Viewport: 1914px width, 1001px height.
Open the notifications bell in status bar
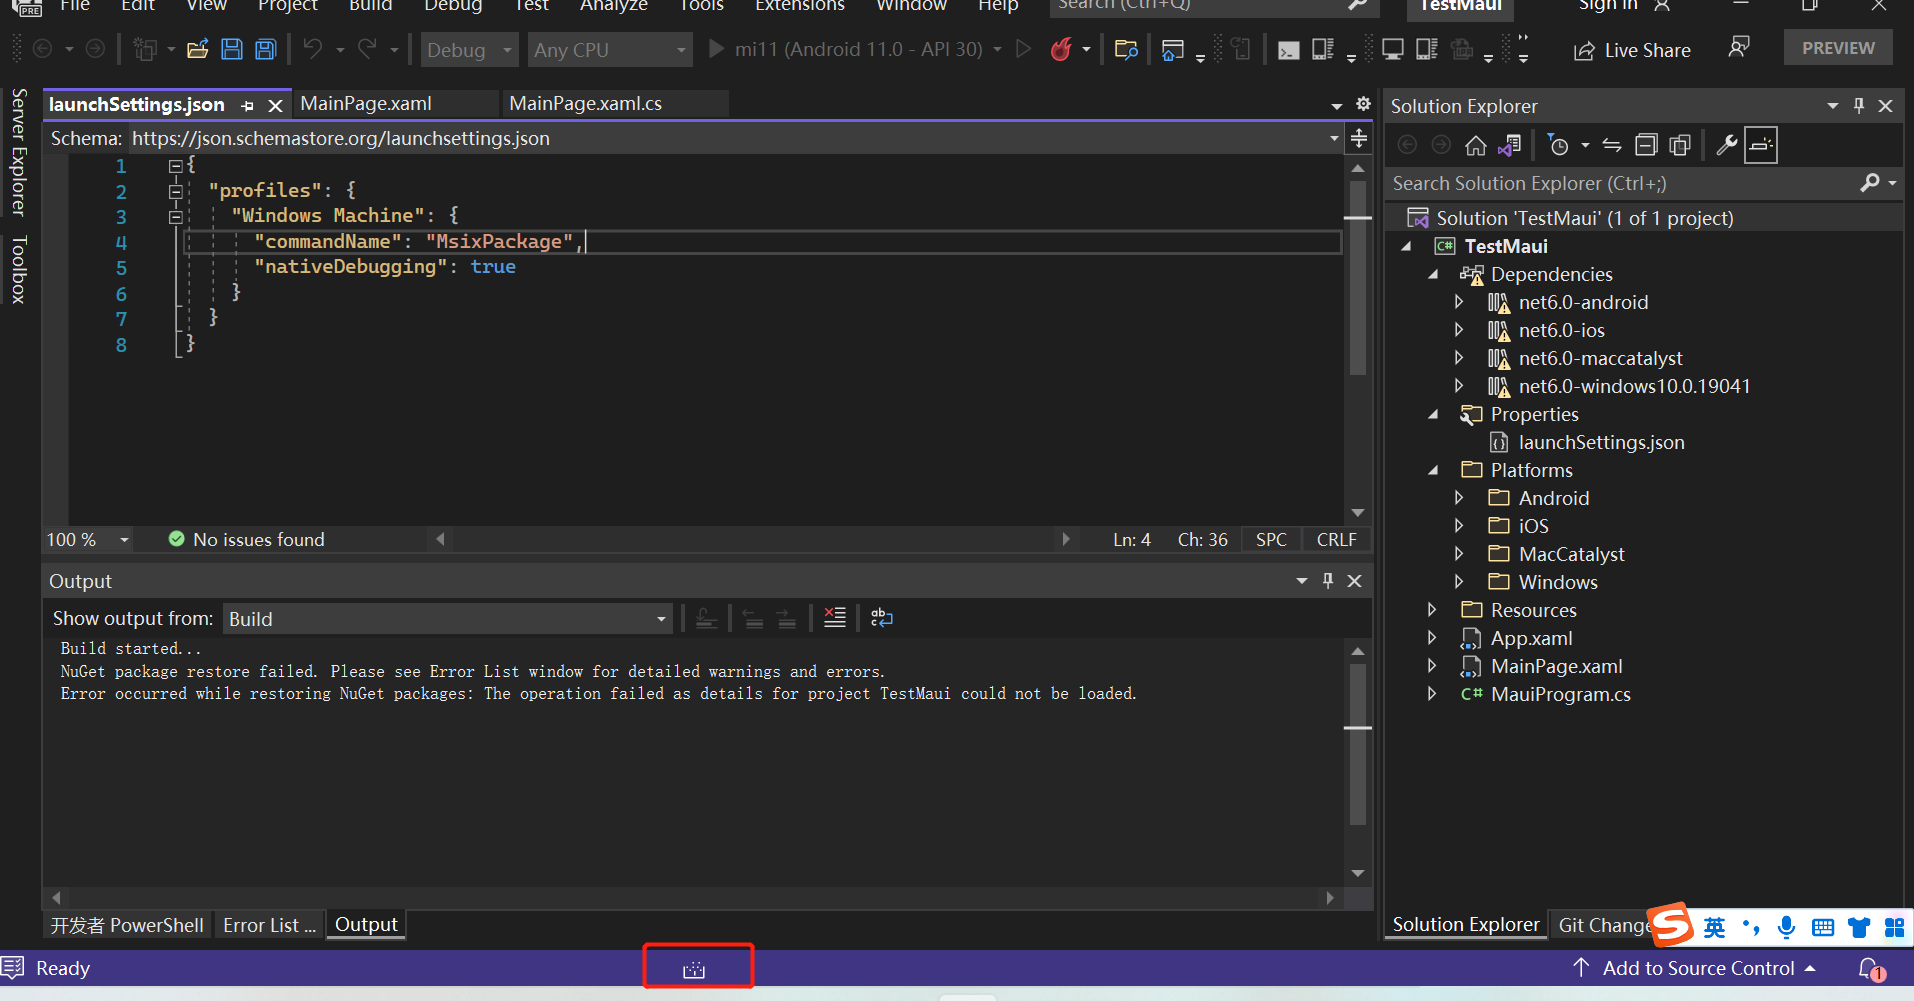pyautogui.click(x=1870, y=968)
